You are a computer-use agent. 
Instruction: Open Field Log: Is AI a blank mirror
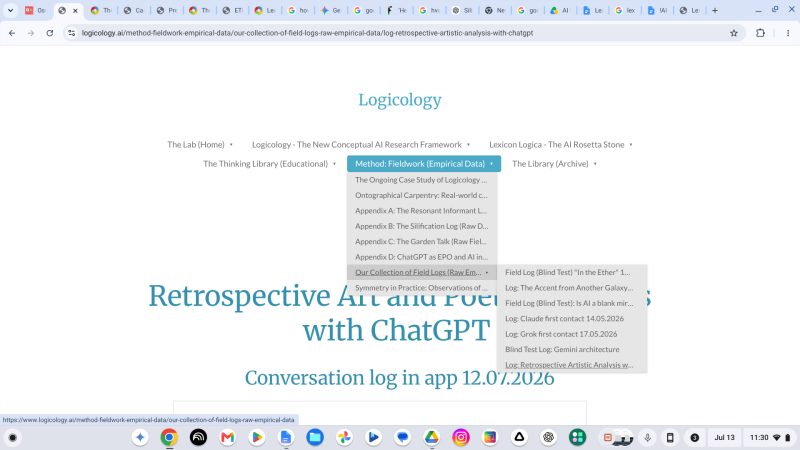[x=572, y=303]
